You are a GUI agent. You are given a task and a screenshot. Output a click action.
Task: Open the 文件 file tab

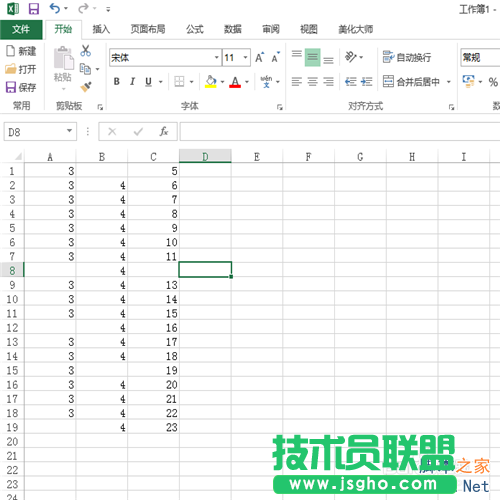pos(21,29)
